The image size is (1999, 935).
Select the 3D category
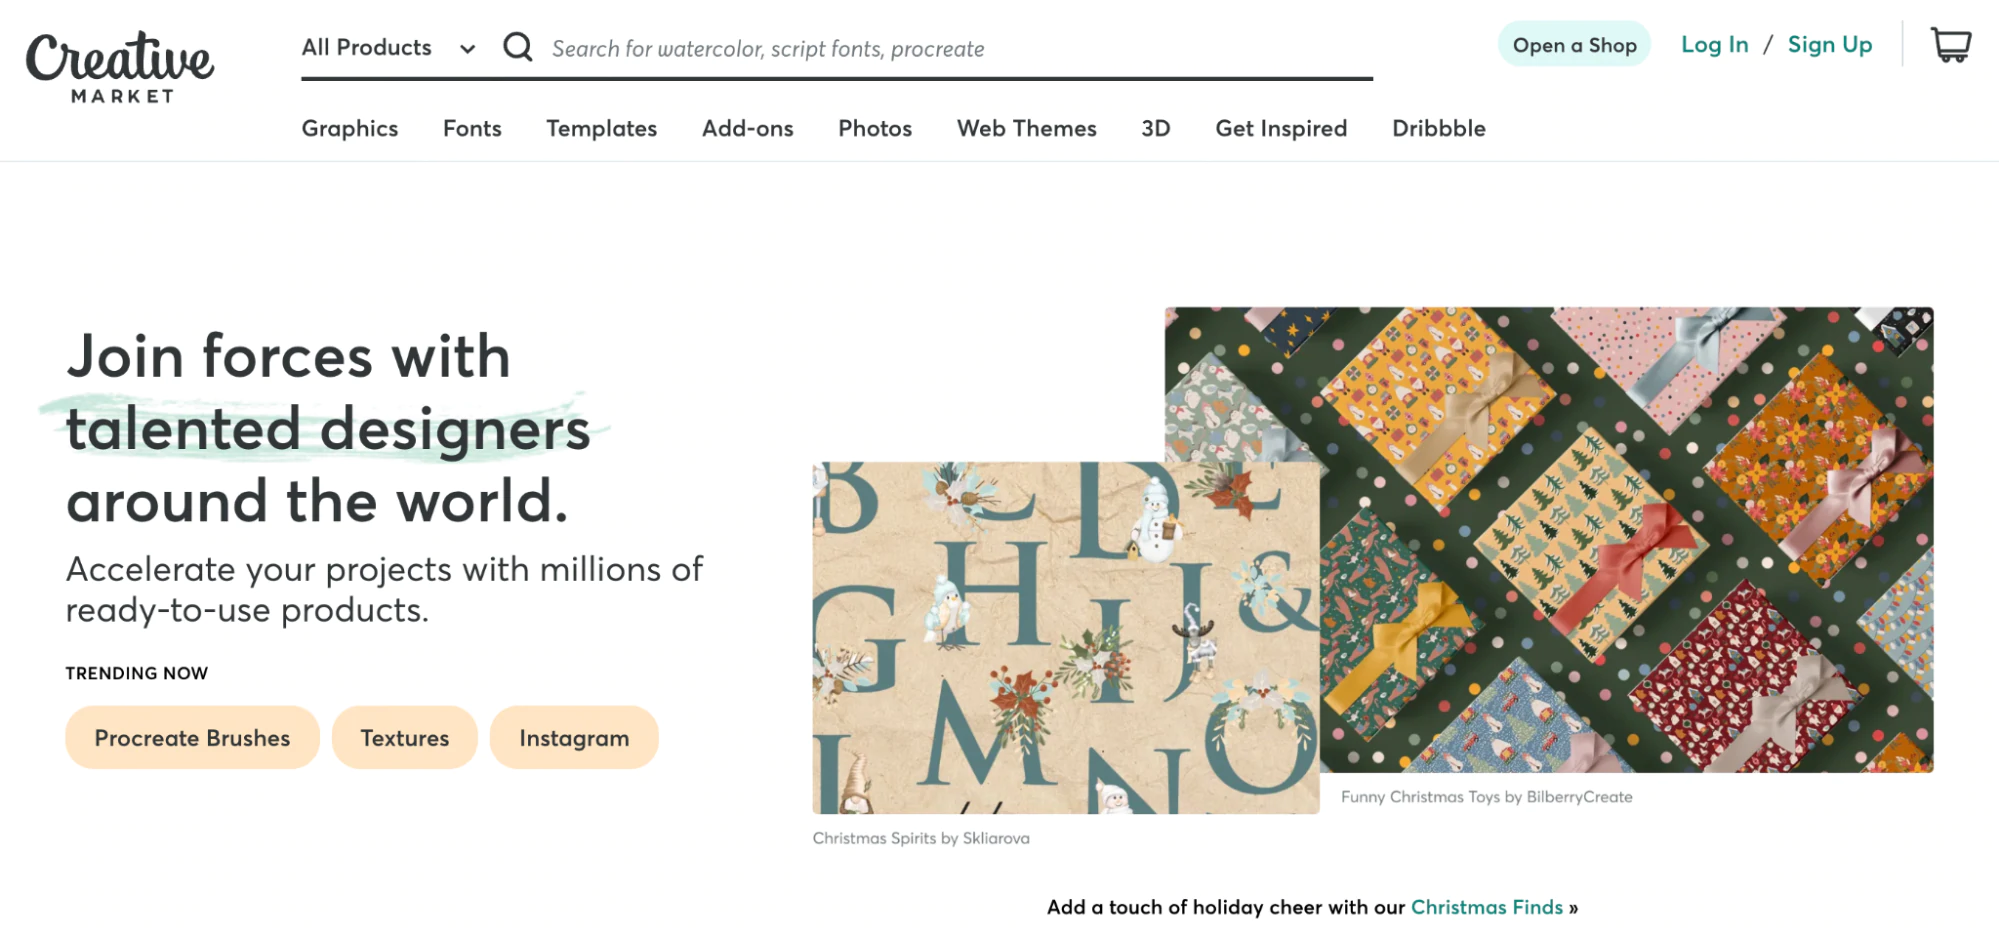click(x=1155, y=129)
